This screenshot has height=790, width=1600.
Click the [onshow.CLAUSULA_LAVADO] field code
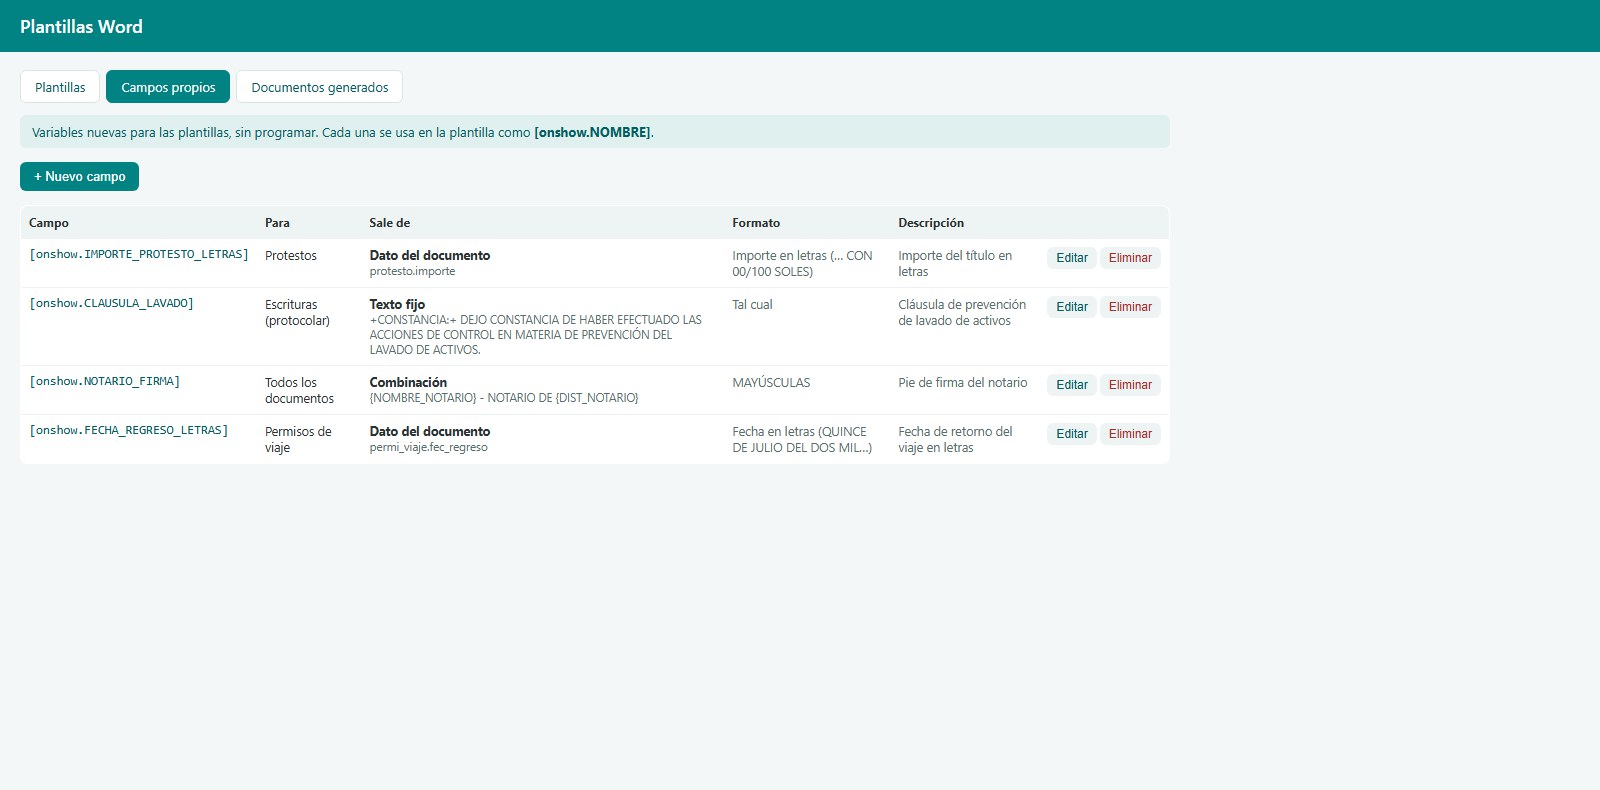click(111, 304)
